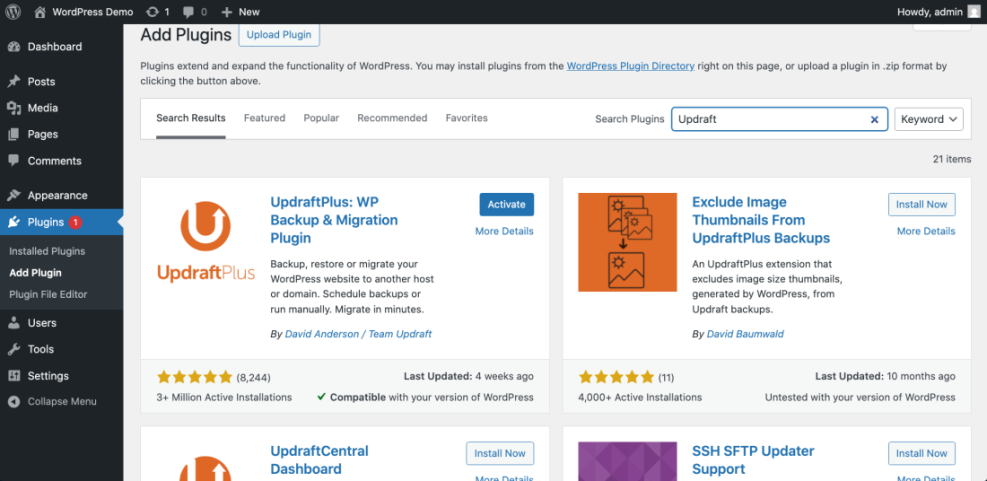Click the Tools wrench icon in sidebar
Screen dimensions: 987x481
[14, 349]
